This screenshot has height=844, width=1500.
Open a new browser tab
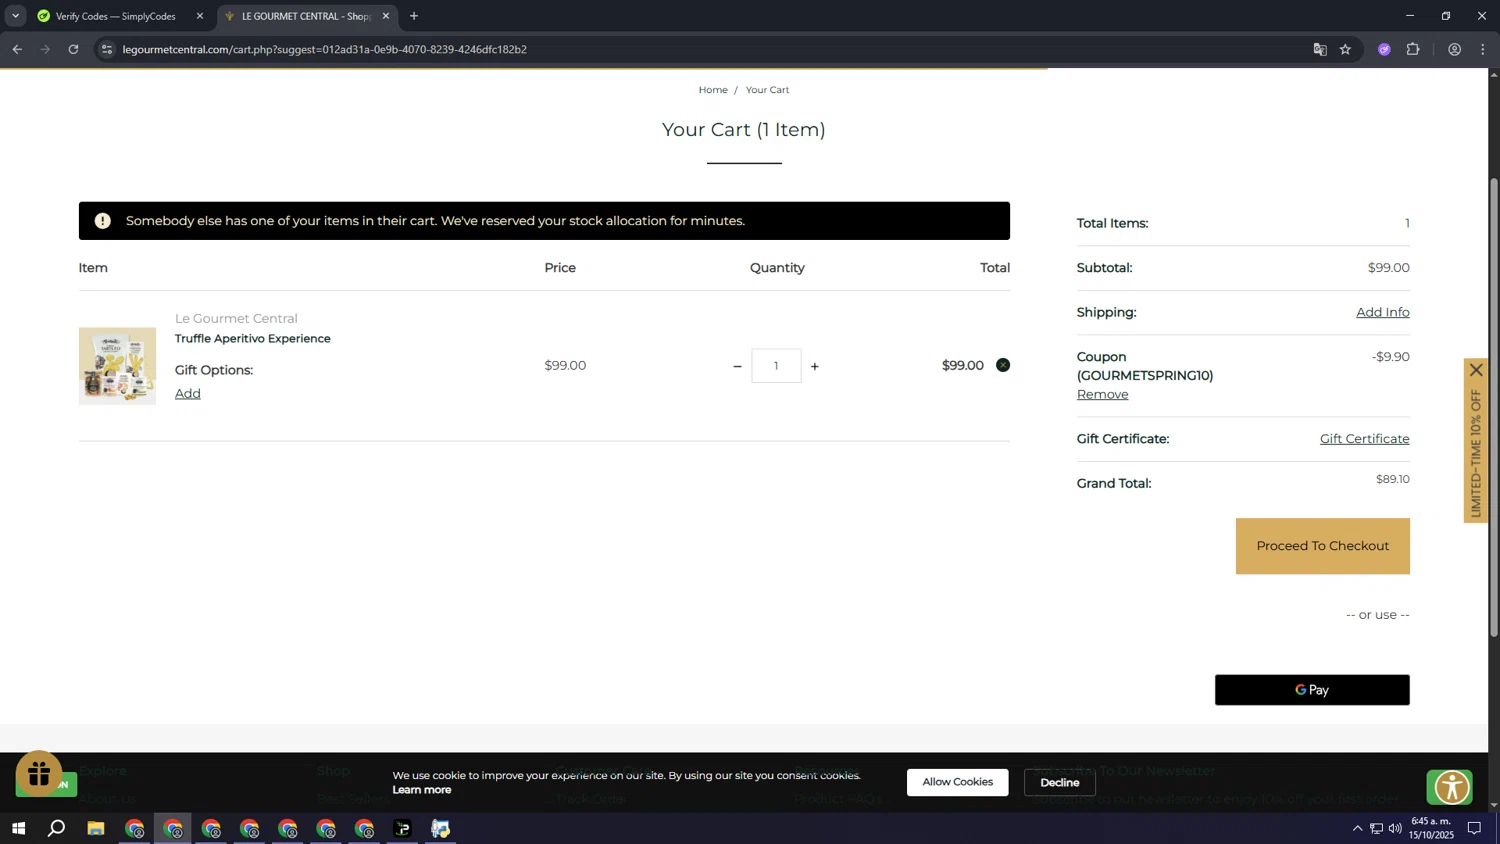(x=414, y=16)
